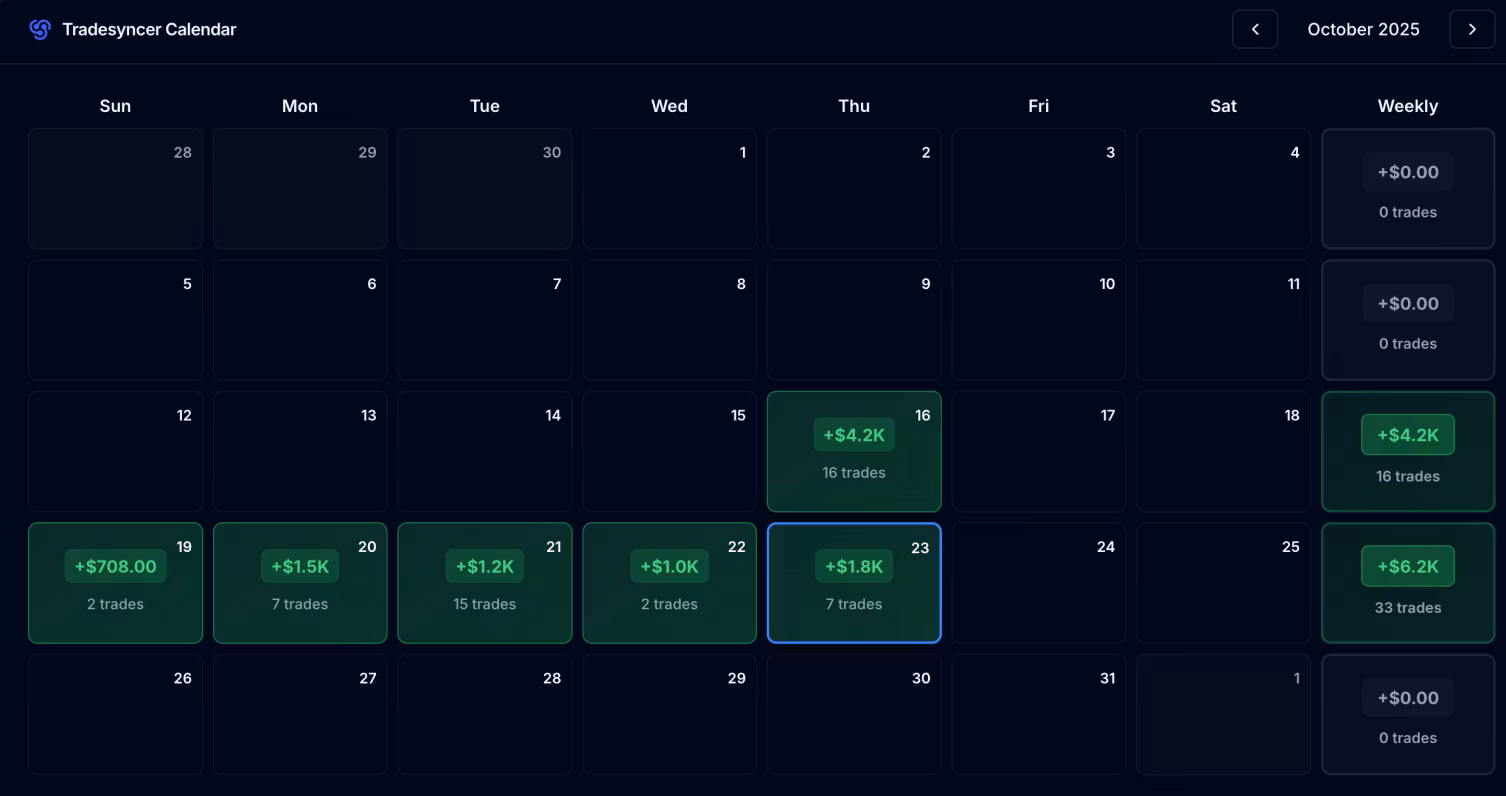This screenshot has height=796, width=1506.
Task: Select October 21 cell with 15 trades
Action: (484, 583)
